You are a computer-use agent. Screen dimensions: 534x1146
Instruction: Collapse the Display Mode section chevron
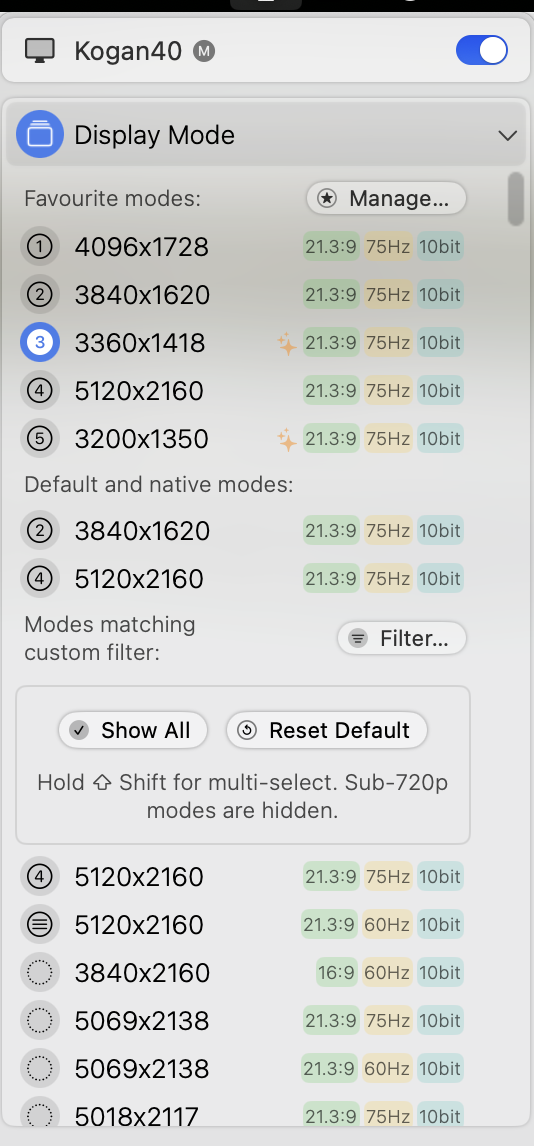pos(507,135)
